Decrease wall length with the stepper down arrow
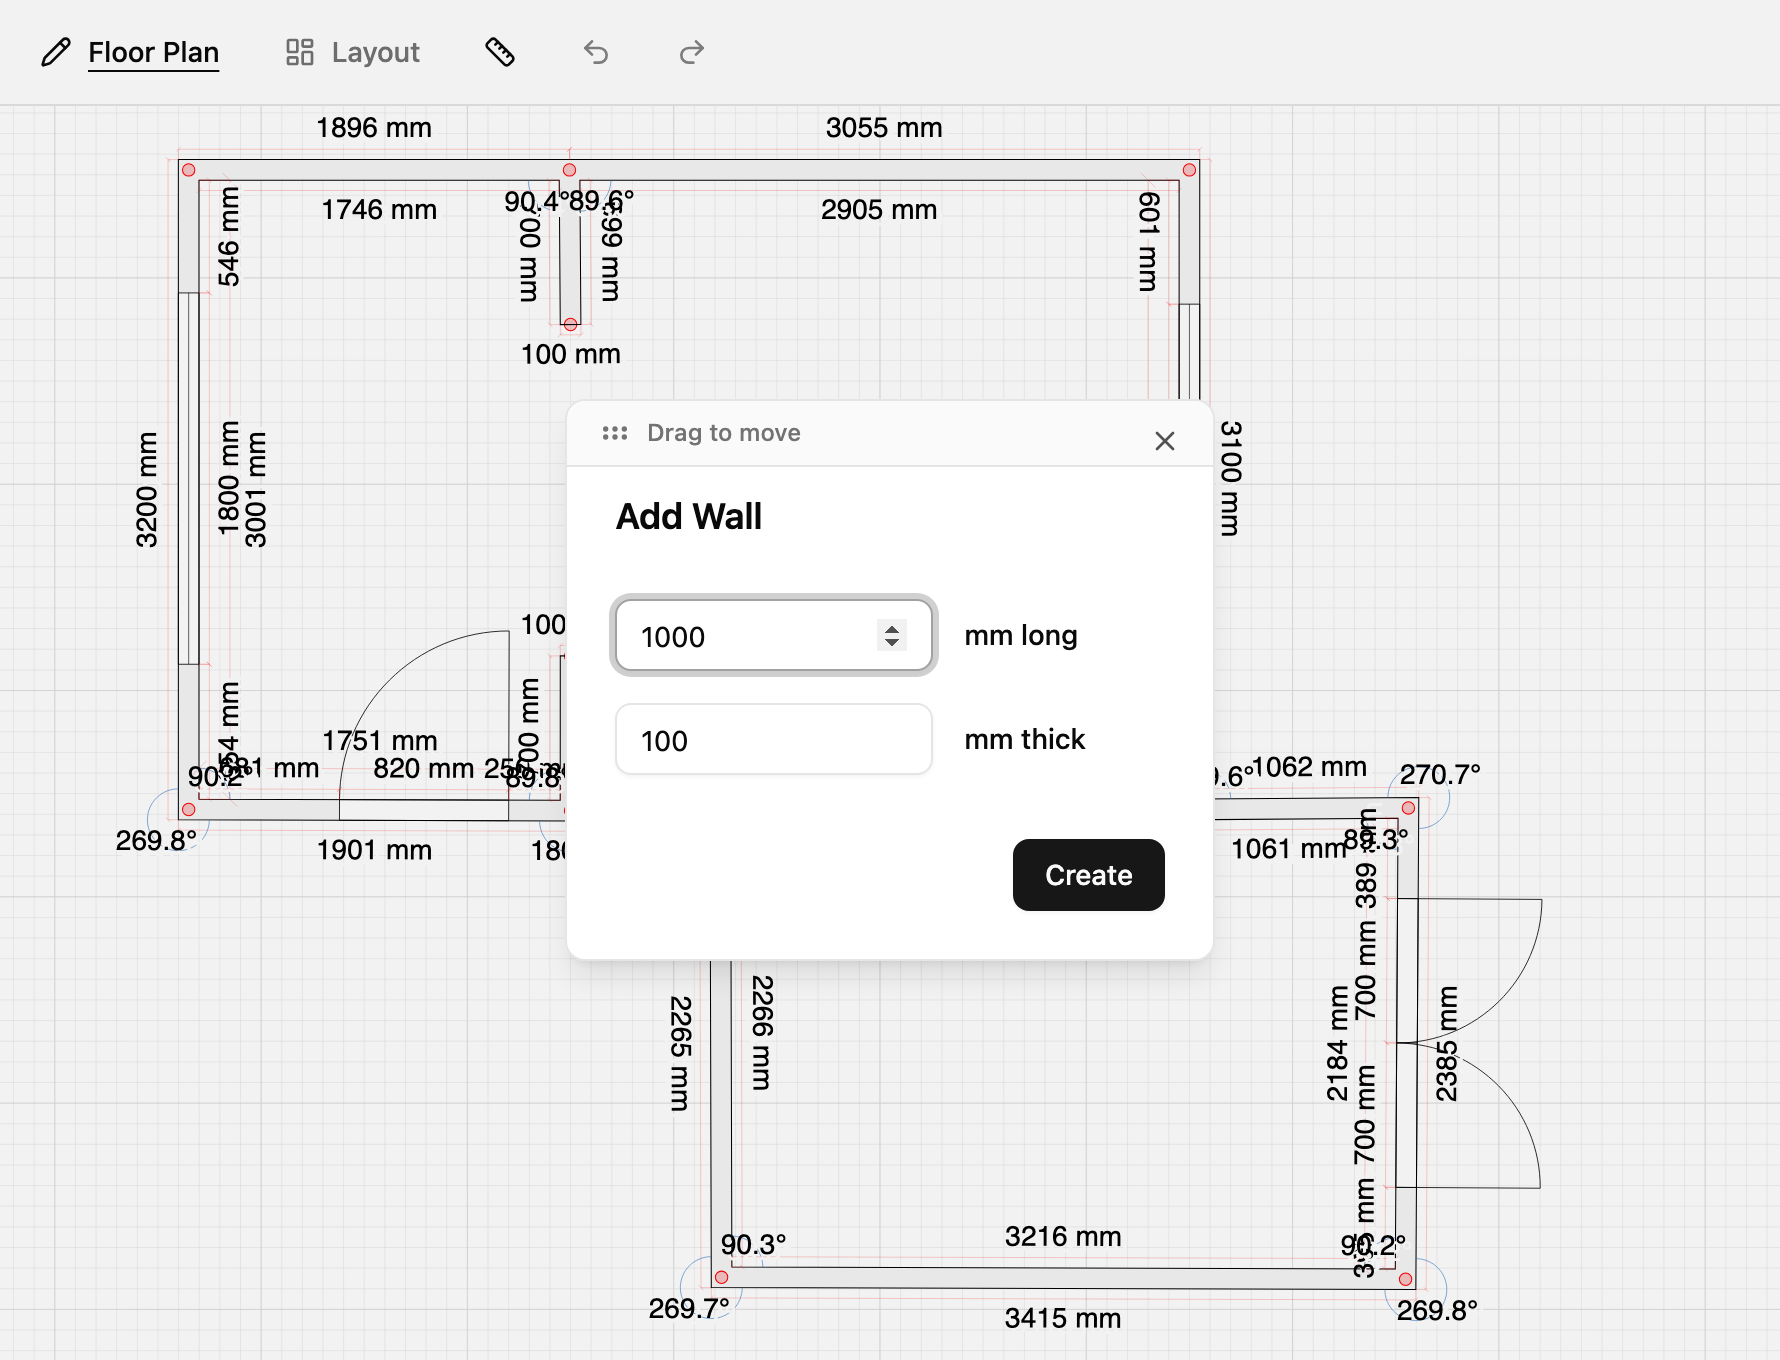Image resolution: width=1780 pixels, height=1360 pixels. (892, 642)
